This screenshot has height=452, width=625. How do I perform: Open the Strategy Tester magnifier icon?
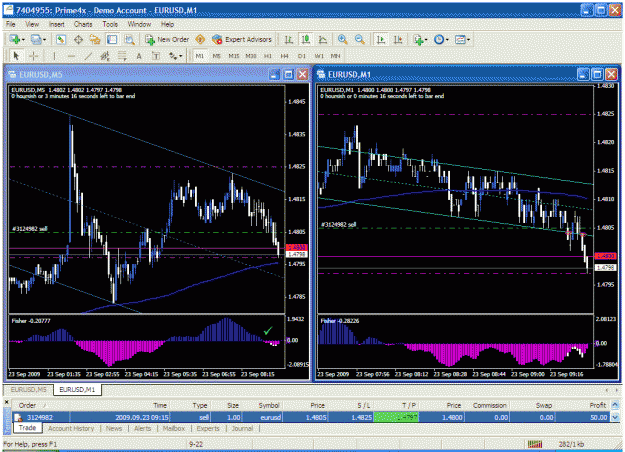click(x=129, y=39)
